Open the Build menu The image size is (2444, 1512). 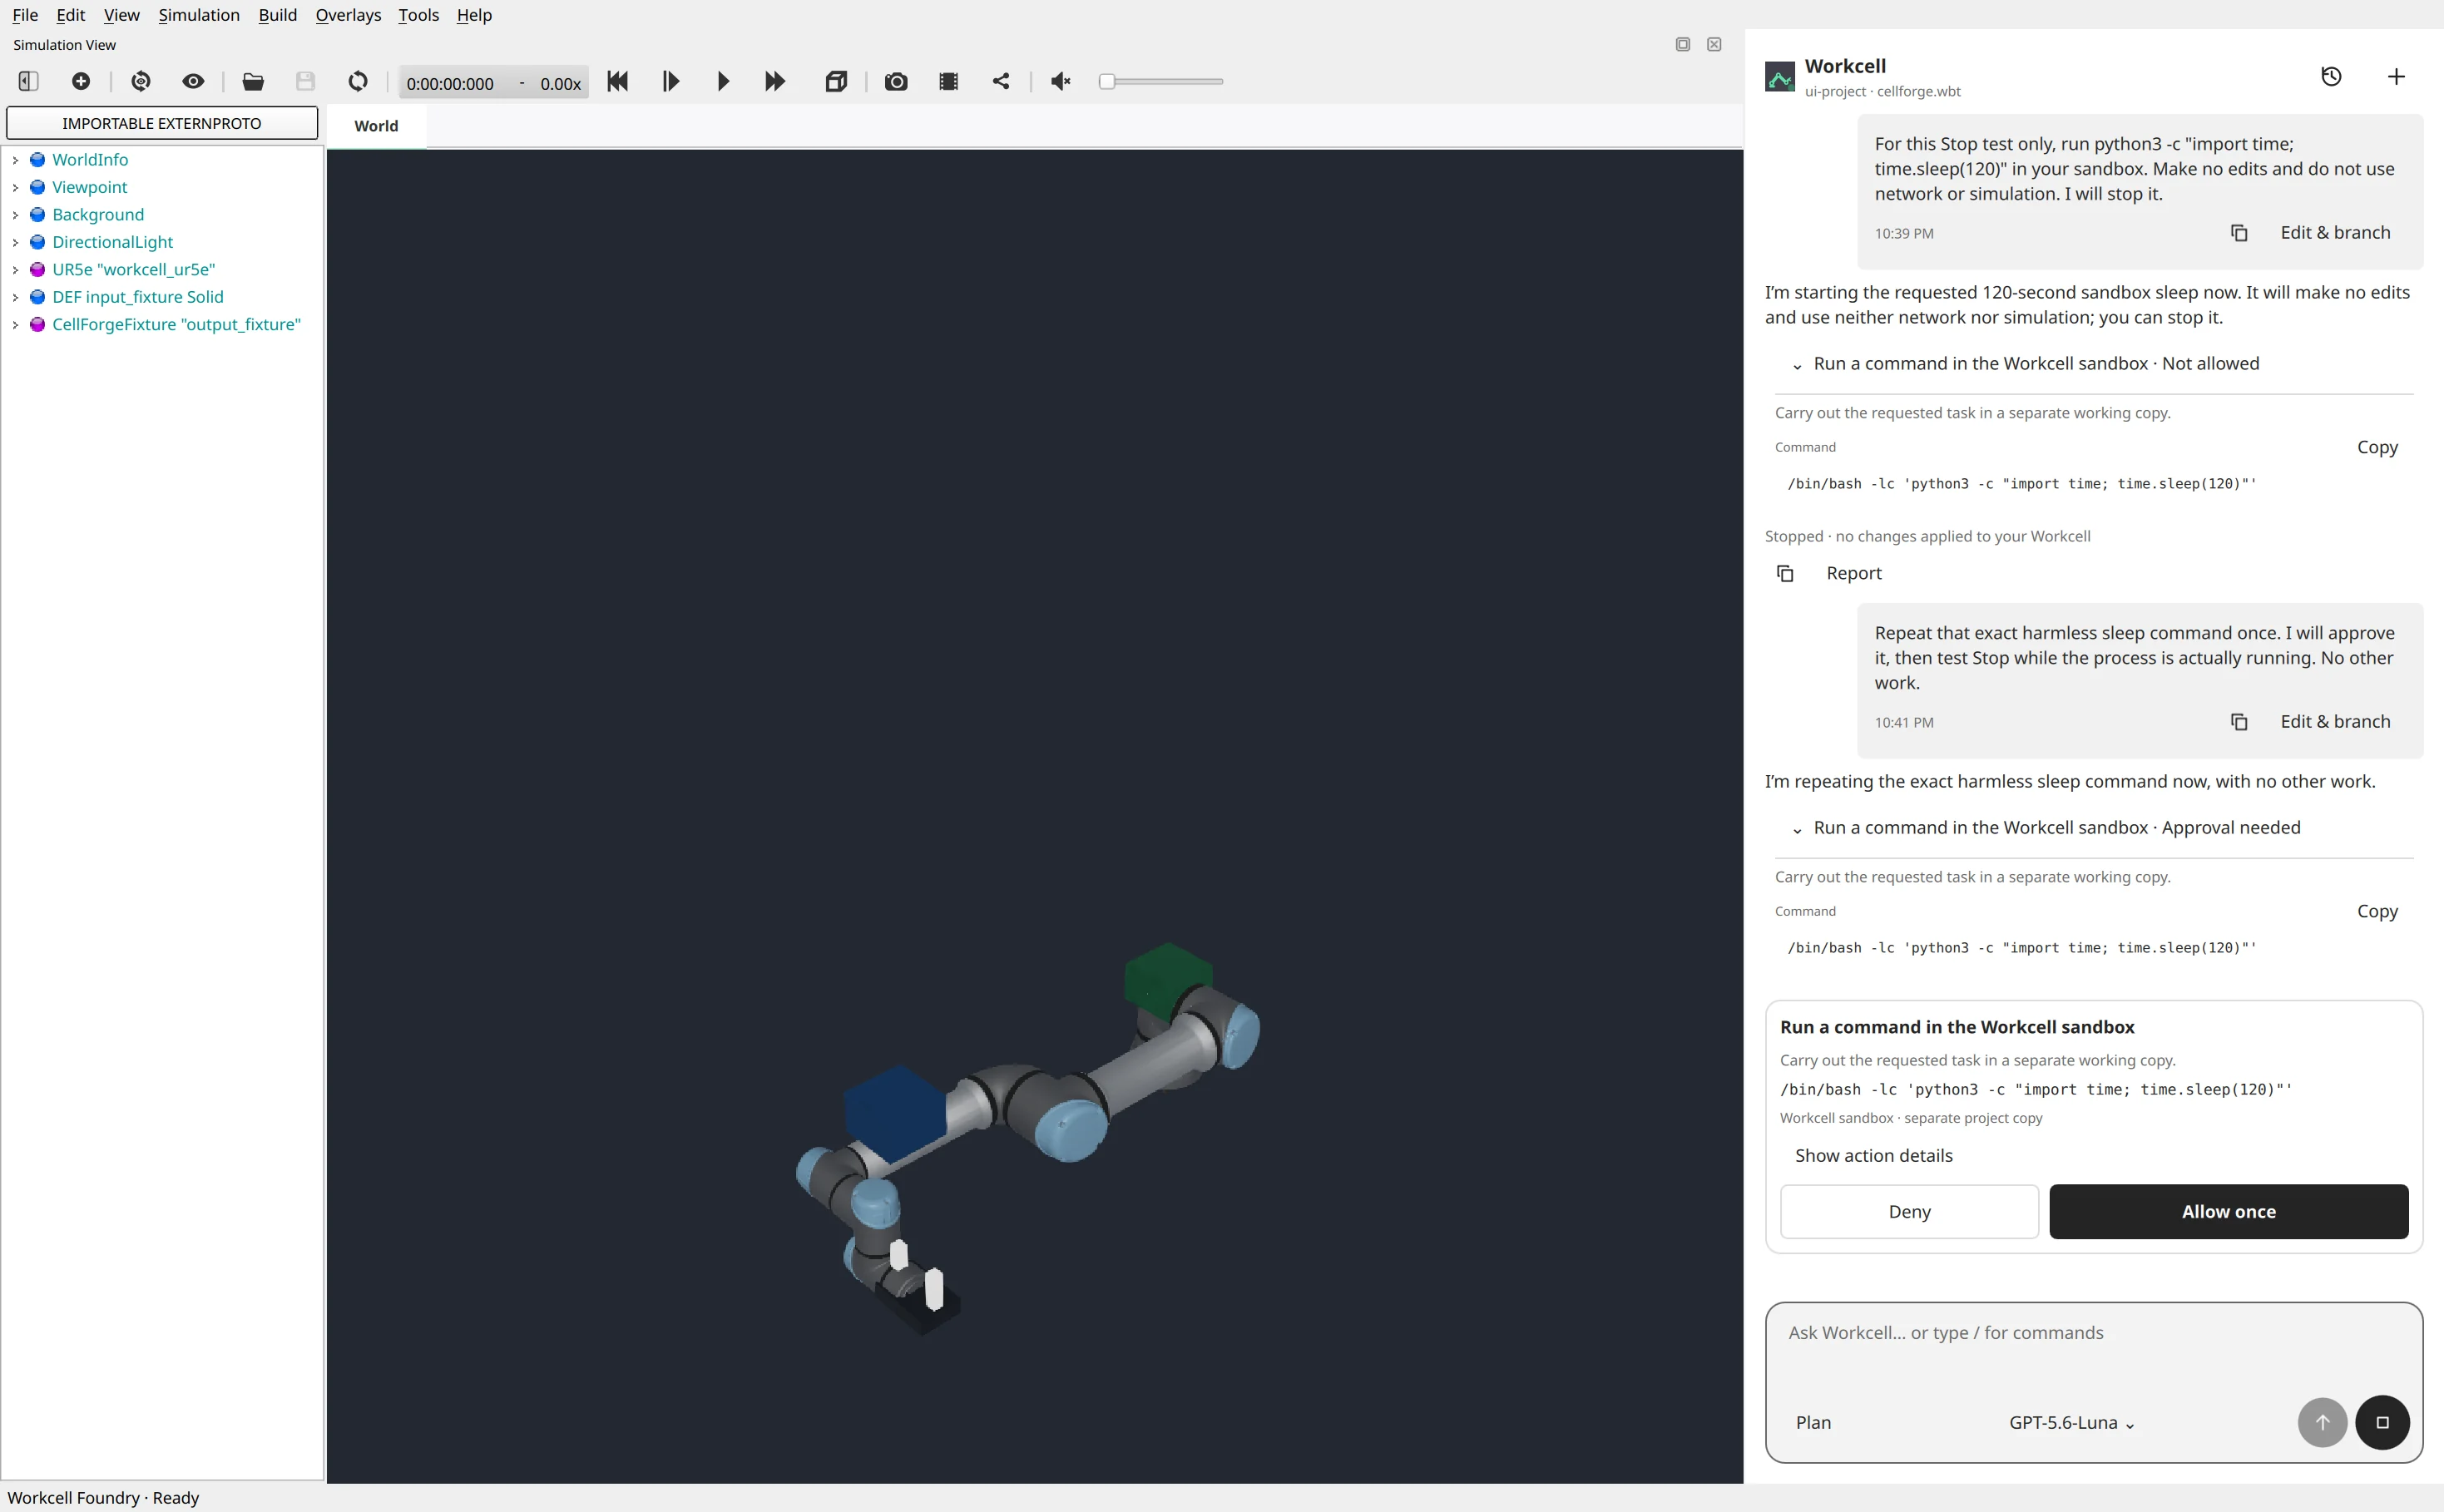point(277,15)
